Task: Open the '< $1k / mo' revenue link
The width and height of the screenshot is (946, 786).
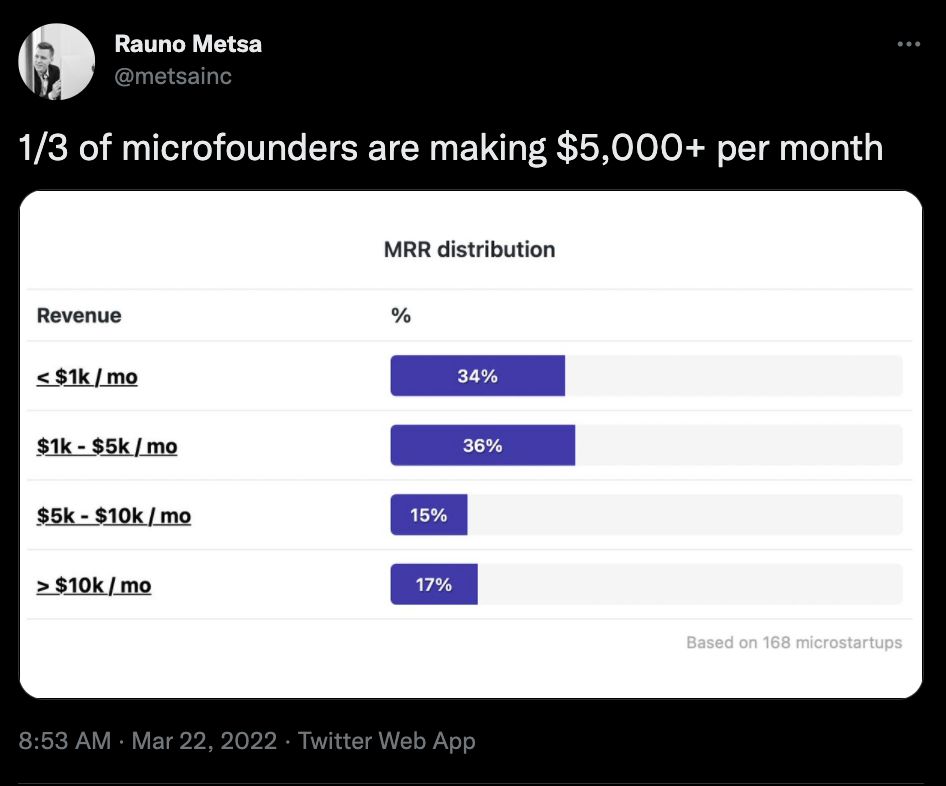Action: (x=87, y=377)
